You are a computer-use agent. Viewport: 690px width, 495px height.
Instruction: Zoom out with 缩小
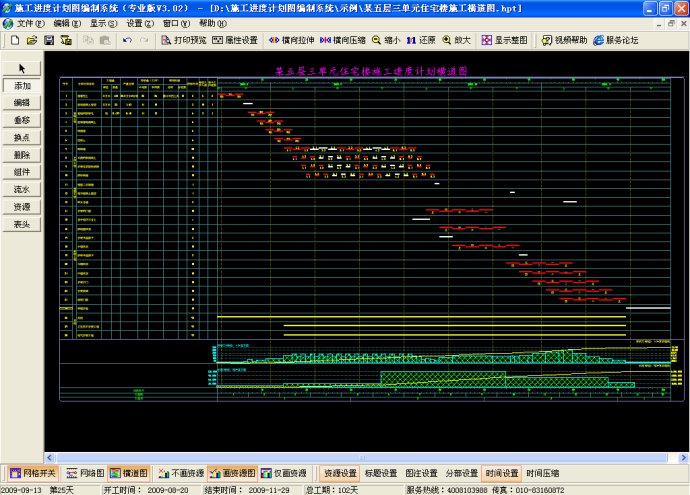386,40
